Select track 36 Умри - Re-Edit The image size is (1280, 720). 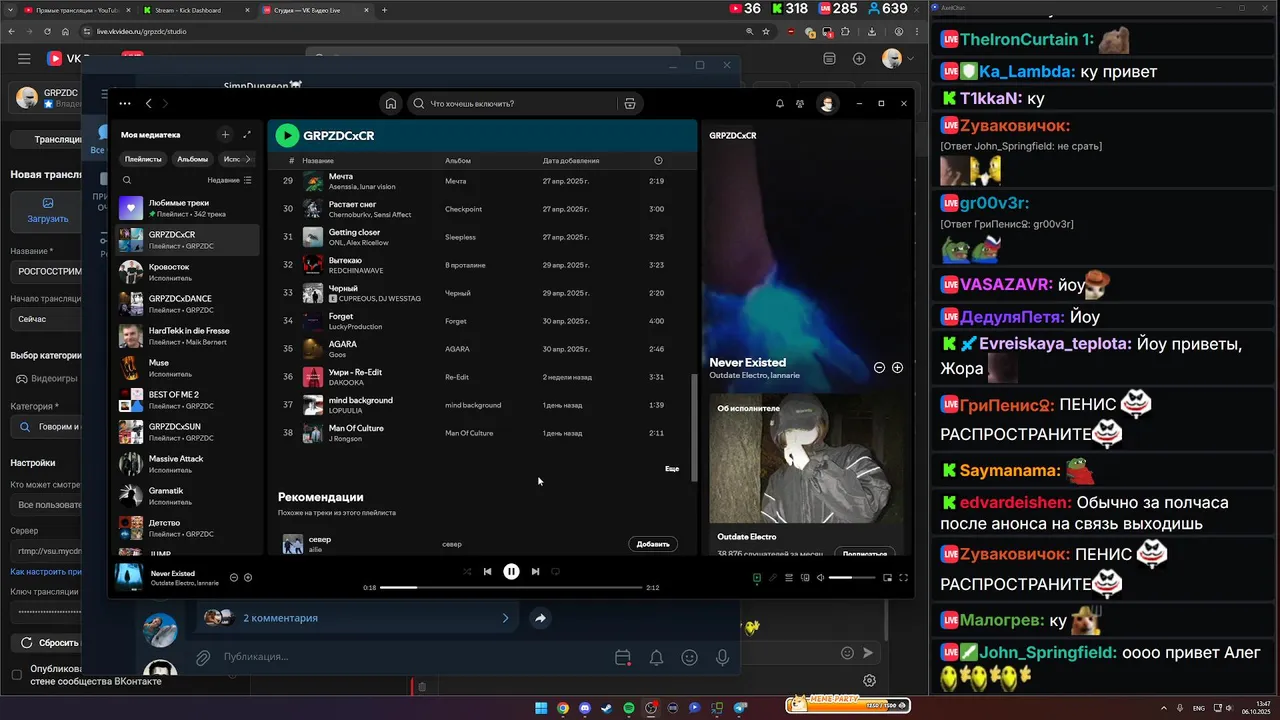[483, 377]
